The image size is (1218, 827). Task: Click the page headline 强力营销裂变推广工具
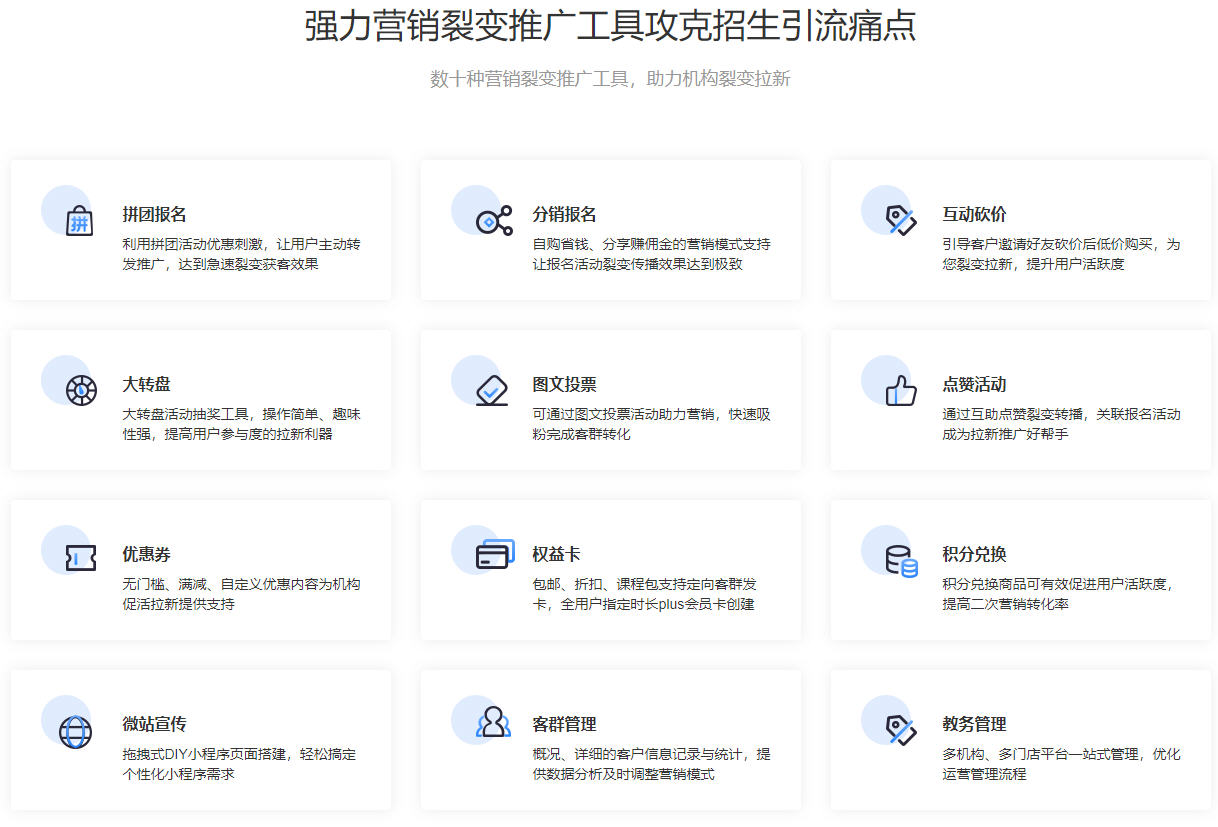[x=610, y=26]
